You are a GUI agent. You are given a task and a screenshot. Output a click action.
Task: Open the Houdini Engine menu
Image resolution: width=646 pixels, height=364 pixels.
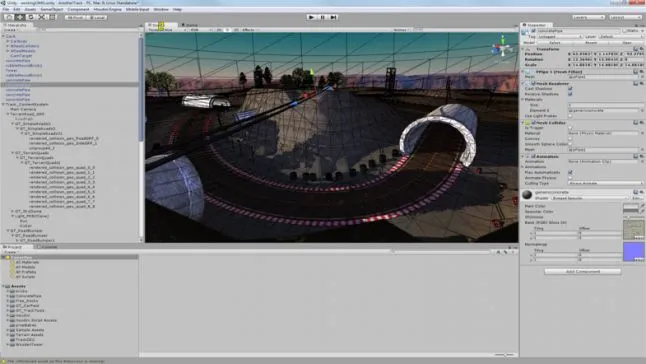(107, 9)
